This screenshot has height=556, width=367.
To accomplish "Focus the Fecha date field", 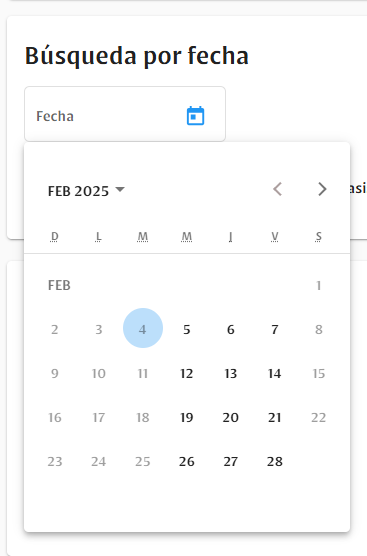I will pos(125,114).
